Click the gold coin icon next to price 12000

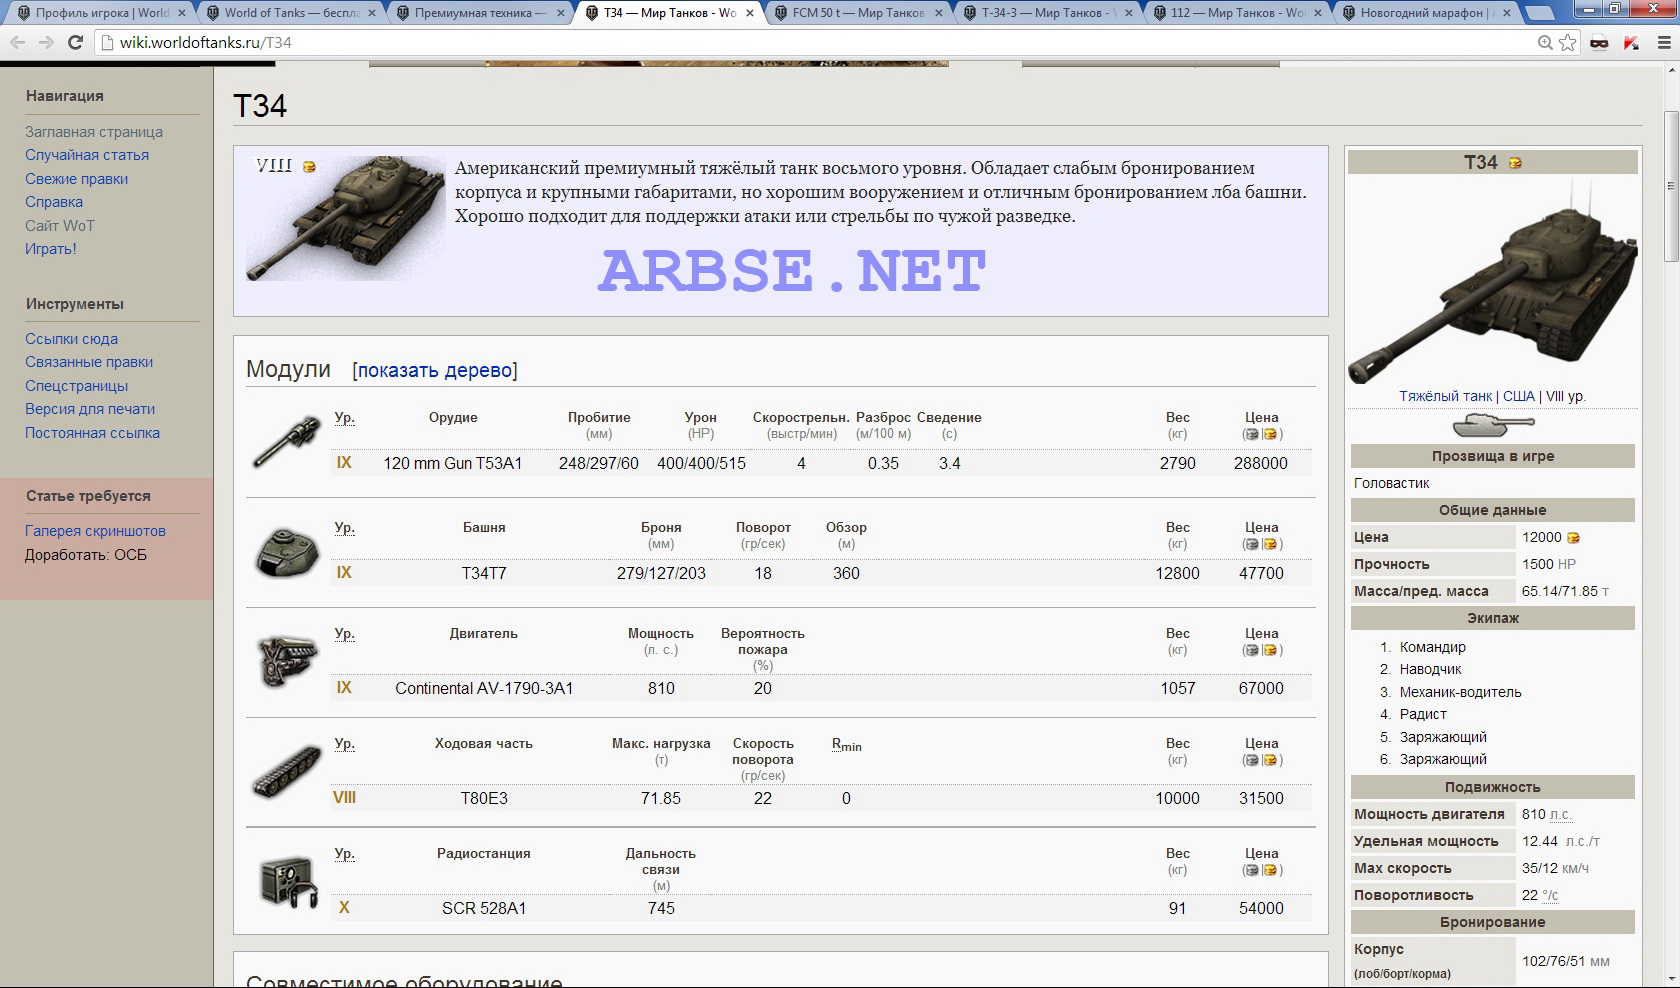[1573, 538]
